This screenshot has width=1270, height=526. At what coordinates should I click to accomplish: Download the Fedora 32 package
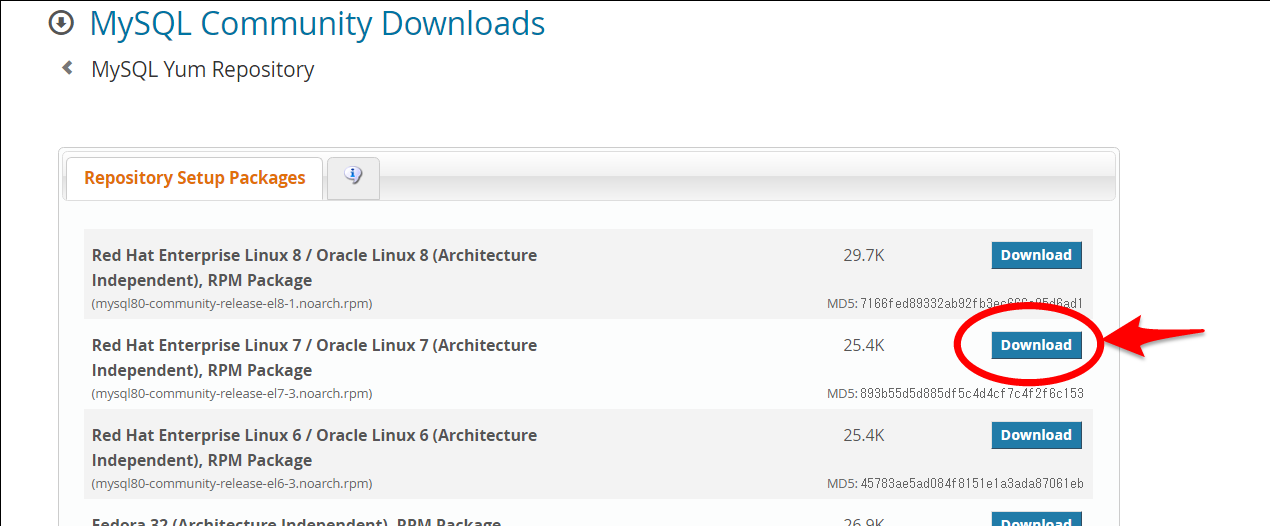coord(1036,519)
